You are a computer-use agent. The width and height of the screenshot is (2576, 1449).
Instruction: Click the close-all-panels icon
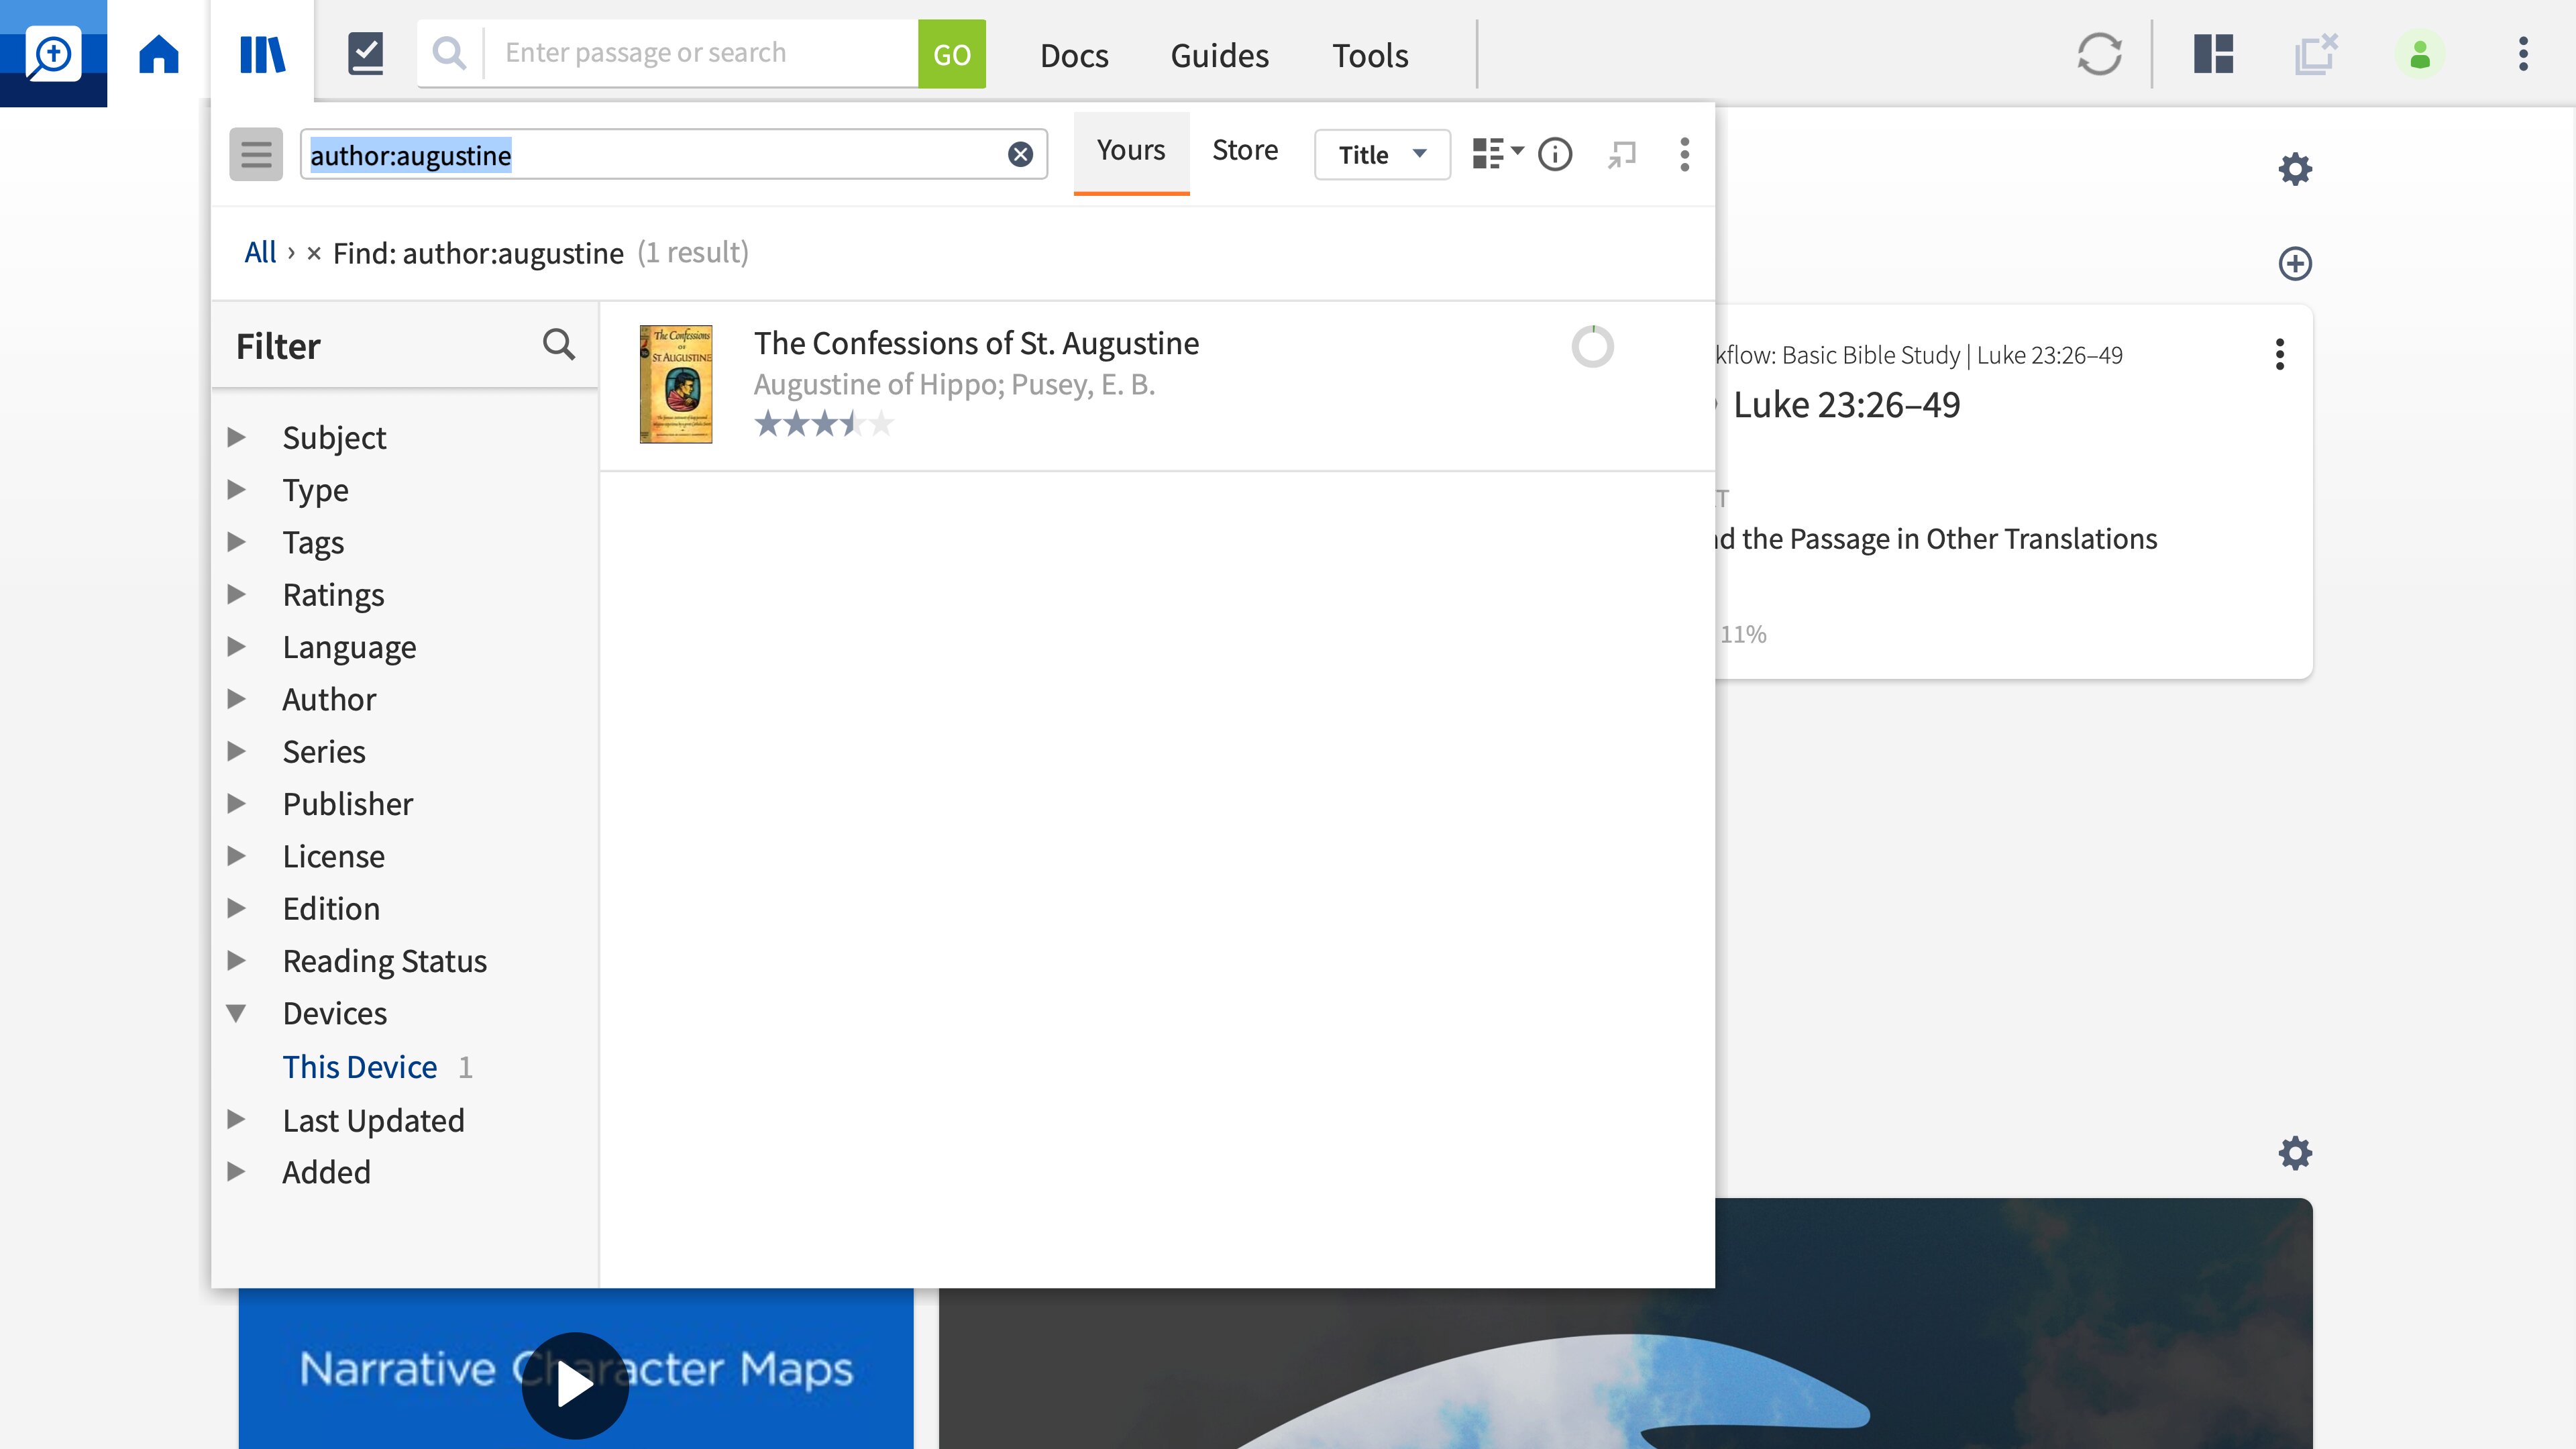click(2316, 54)
